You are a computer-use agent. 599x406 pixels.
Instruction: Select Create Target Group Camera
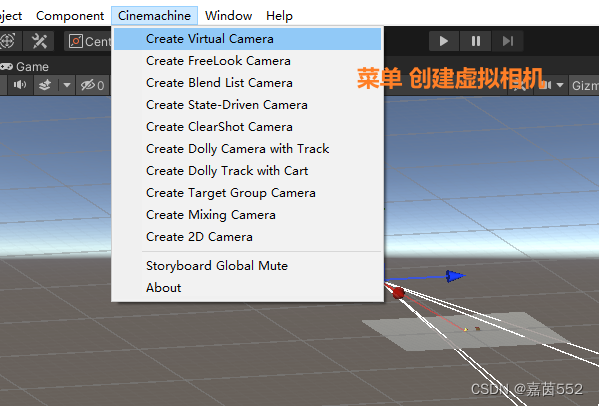(248, 193)
